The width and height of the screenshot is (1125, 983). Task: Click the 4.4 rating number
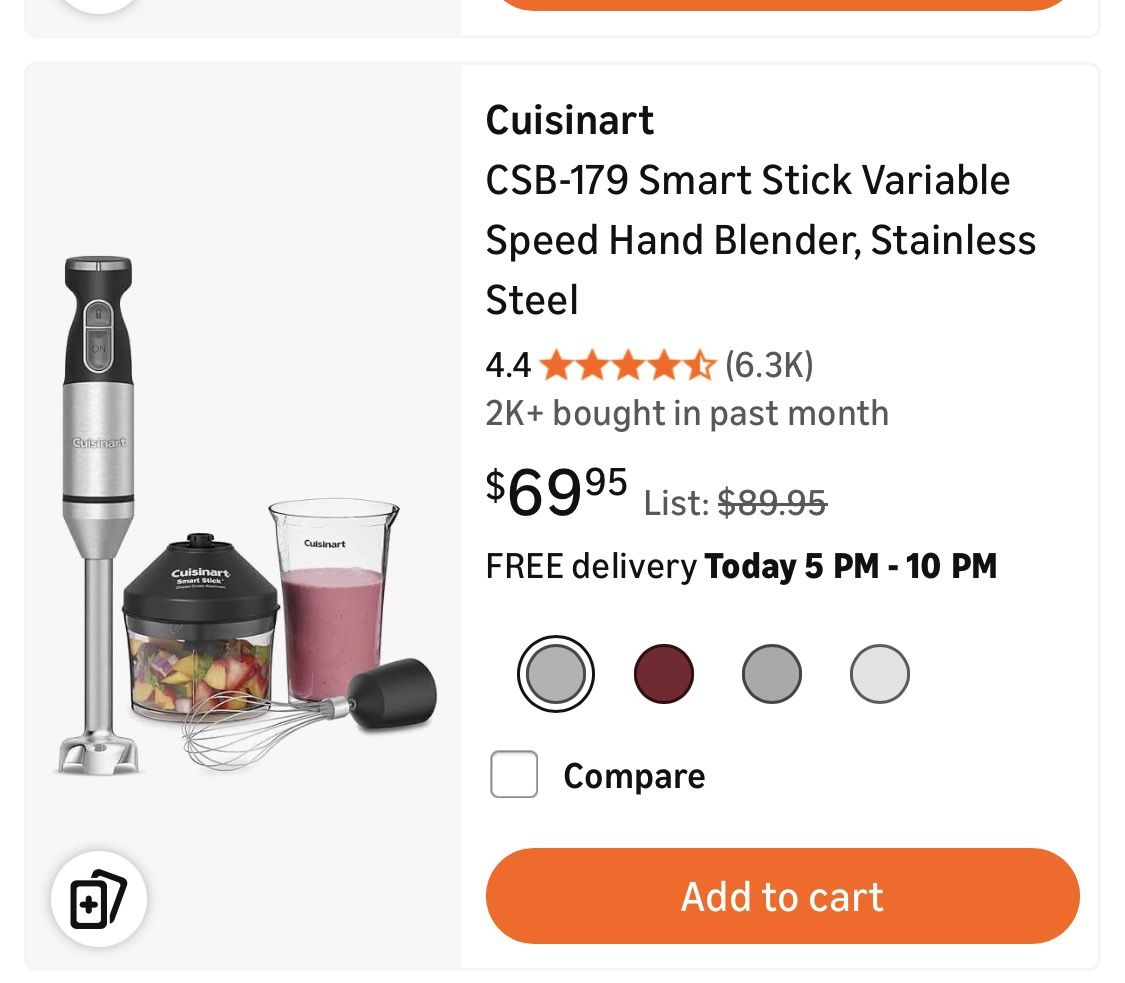tap(508, 365)
